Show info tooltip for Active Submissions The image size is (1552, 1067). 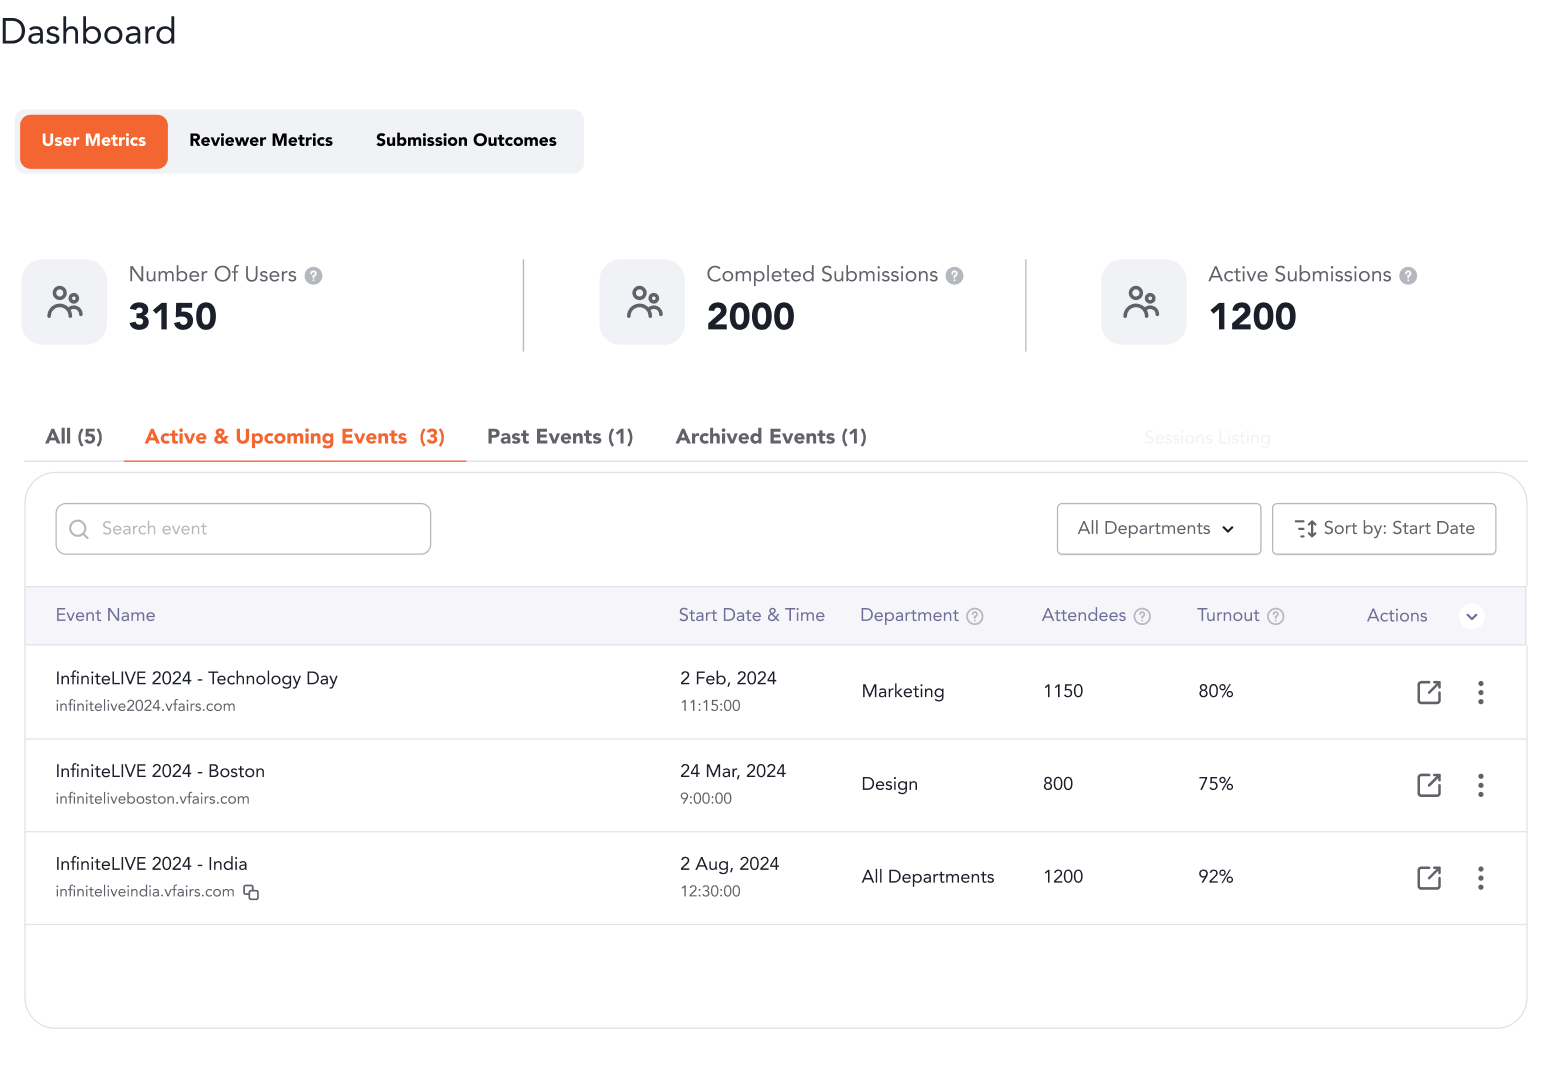point(1408,276)
